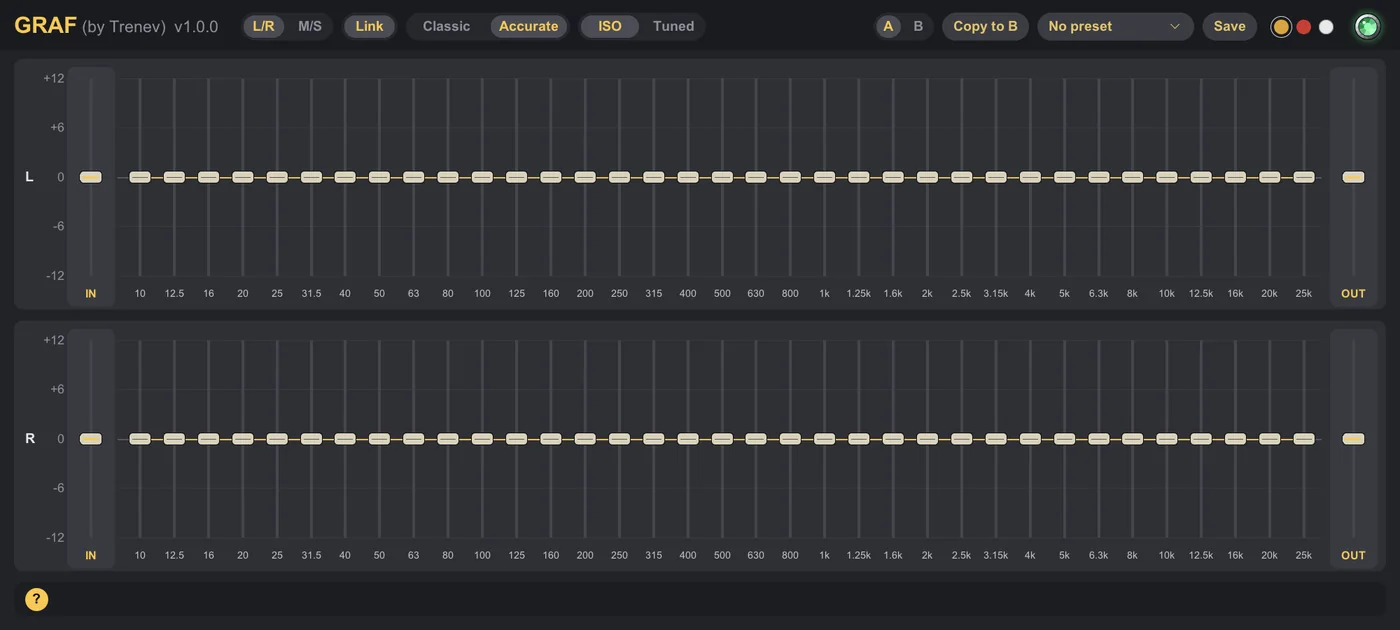Choose Tuned frequency spacing
The height and width of the screenshot is (630, 1400).
click(x=673, y=26)
